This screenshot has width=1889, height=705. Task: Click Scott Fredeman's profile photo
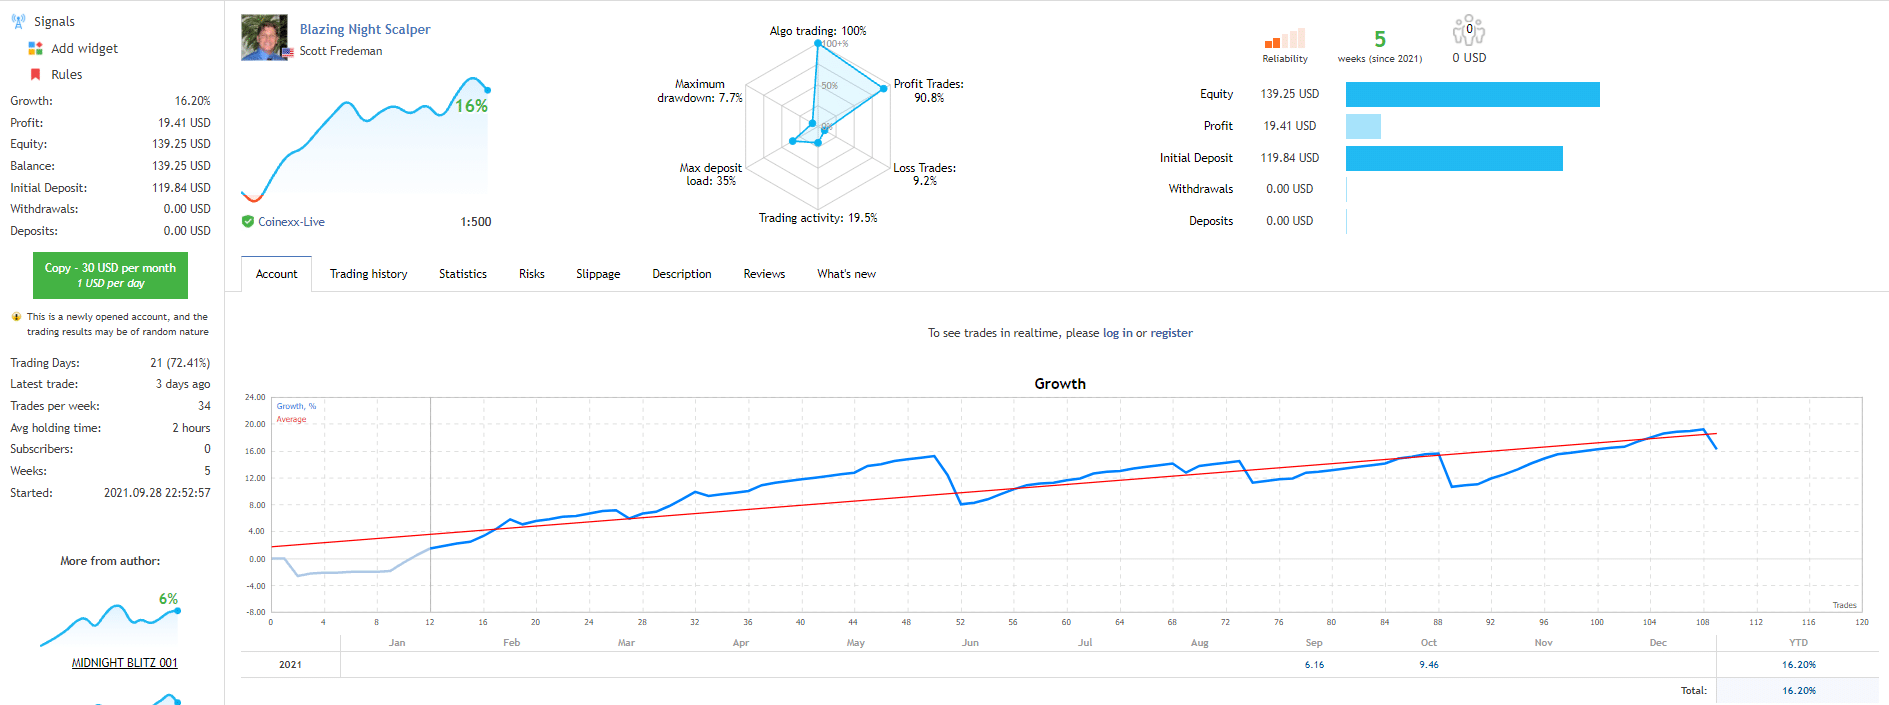coord(264,38)
